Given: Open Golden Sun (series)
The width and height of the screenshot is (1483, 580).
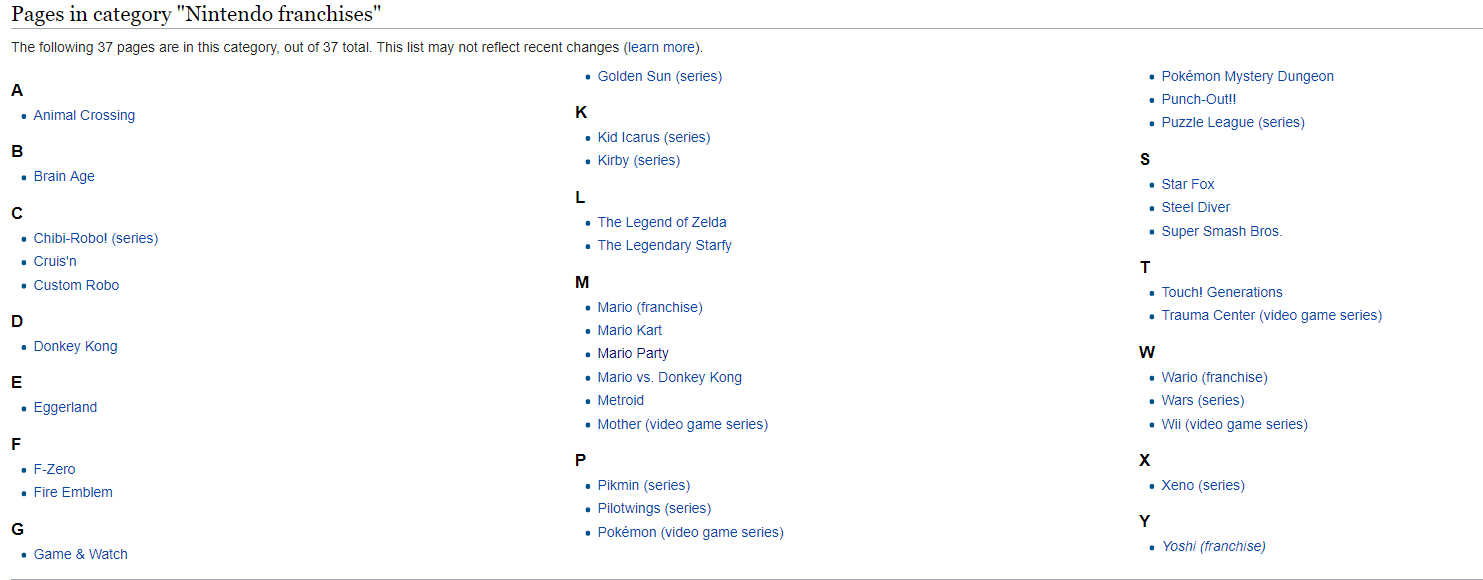Looking at the screenshot, I should point(660,76).
